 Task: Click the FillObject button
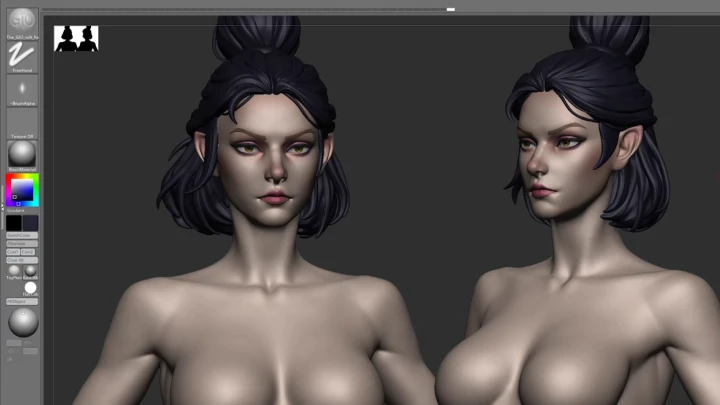22,302
